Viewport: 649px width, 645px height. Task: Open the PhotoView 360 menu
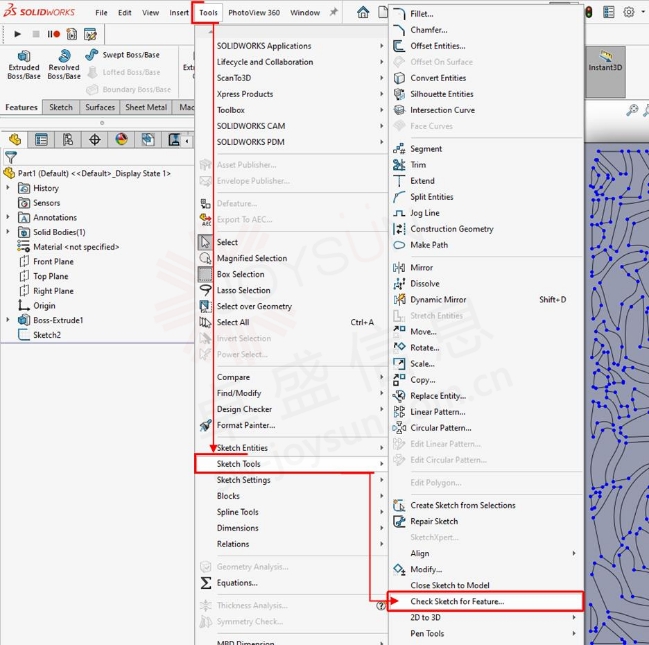[x=254, y=13]
